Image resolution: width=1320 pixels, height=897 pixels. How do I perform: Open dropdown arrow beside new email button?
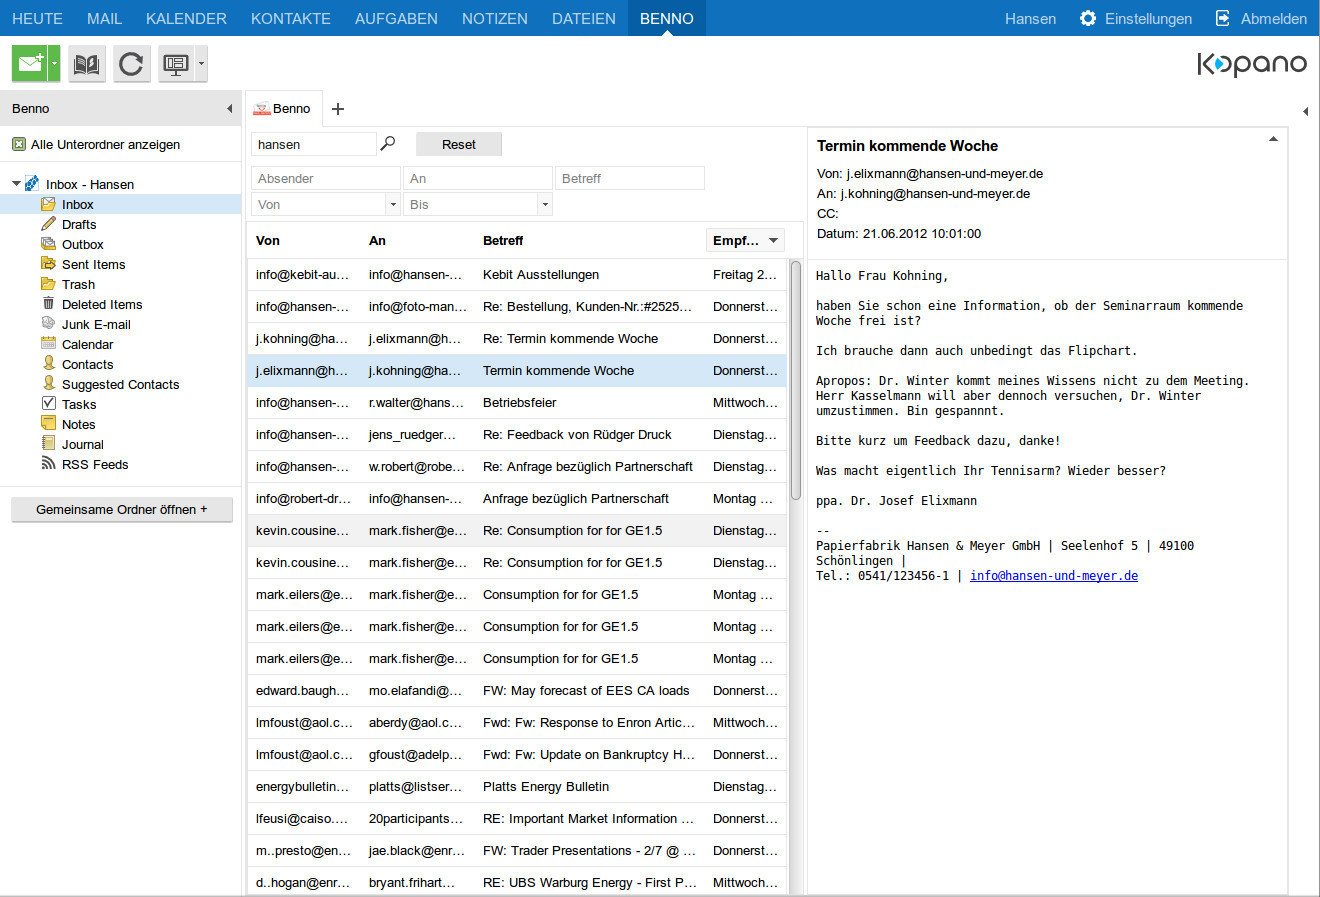[54, 64]
